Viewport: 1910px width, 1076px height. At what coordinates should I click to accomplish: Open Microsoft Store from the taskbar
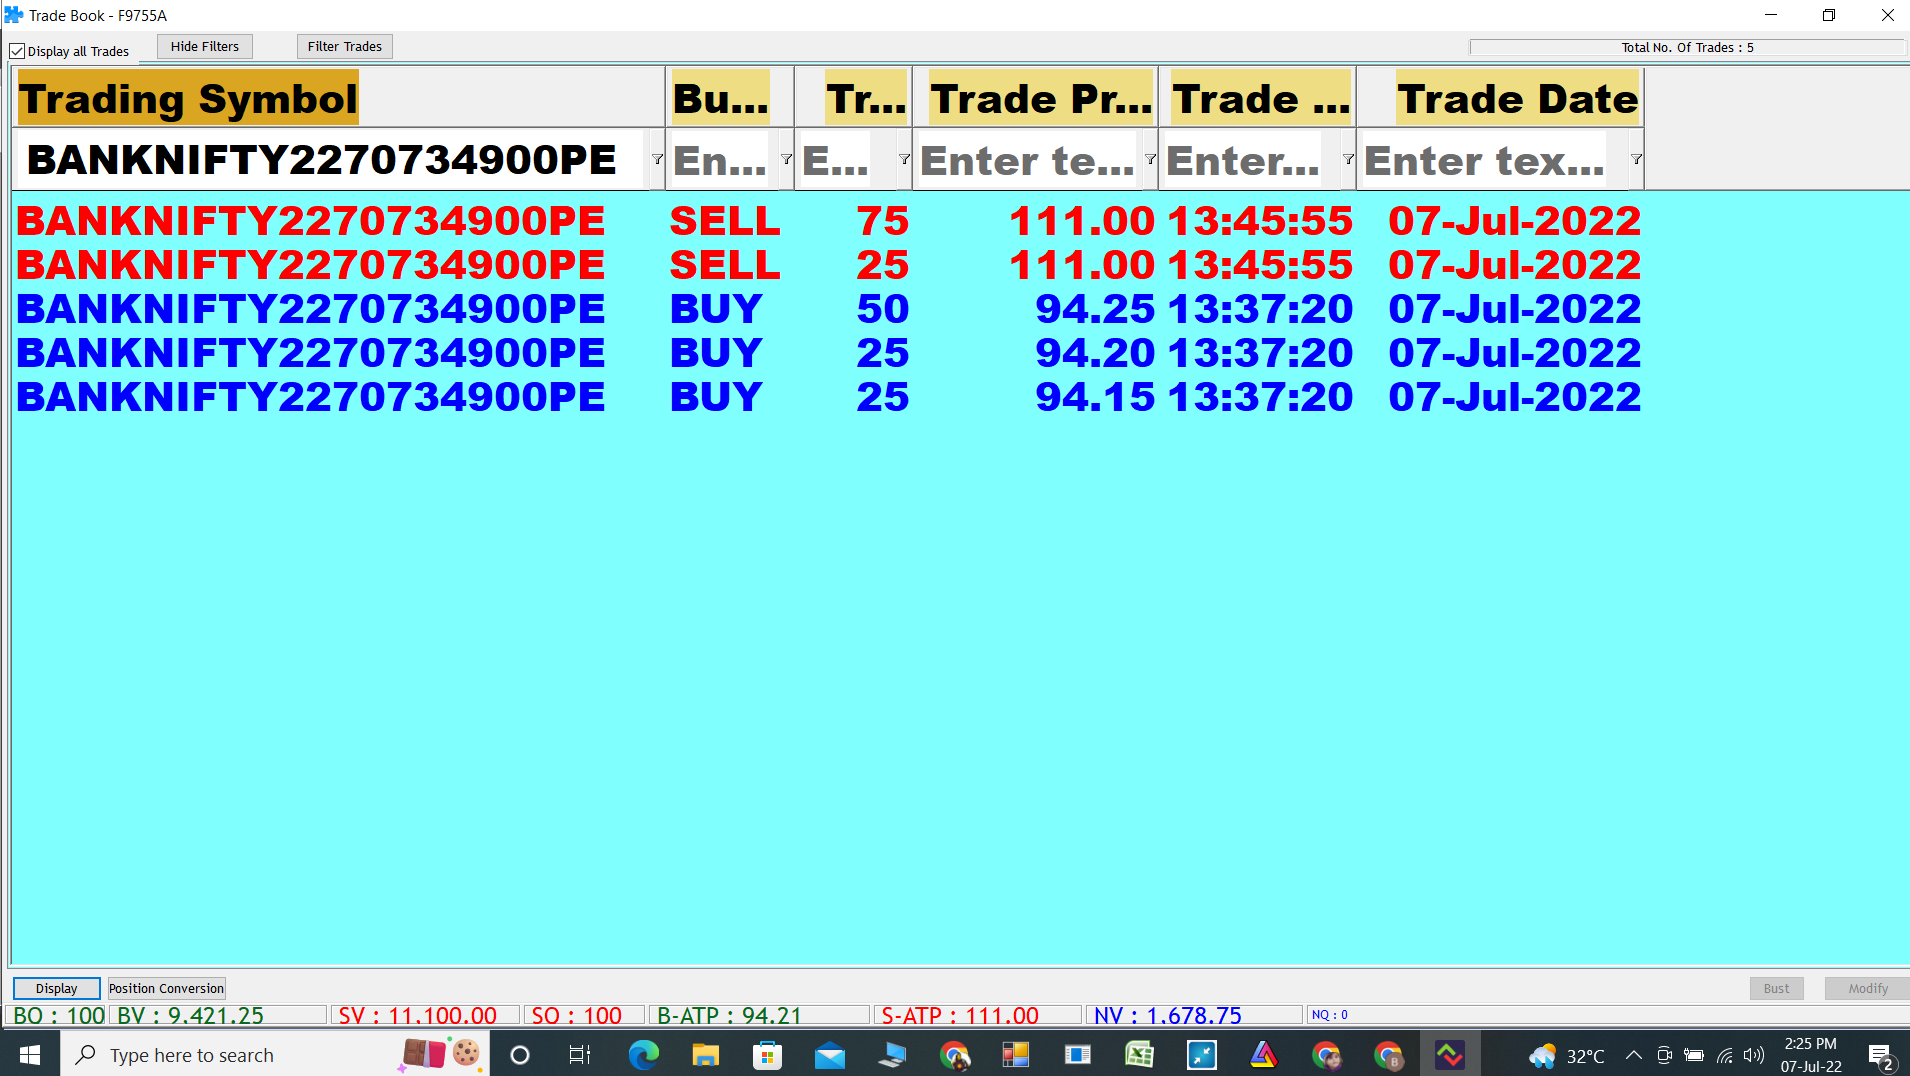point(767,1055)
